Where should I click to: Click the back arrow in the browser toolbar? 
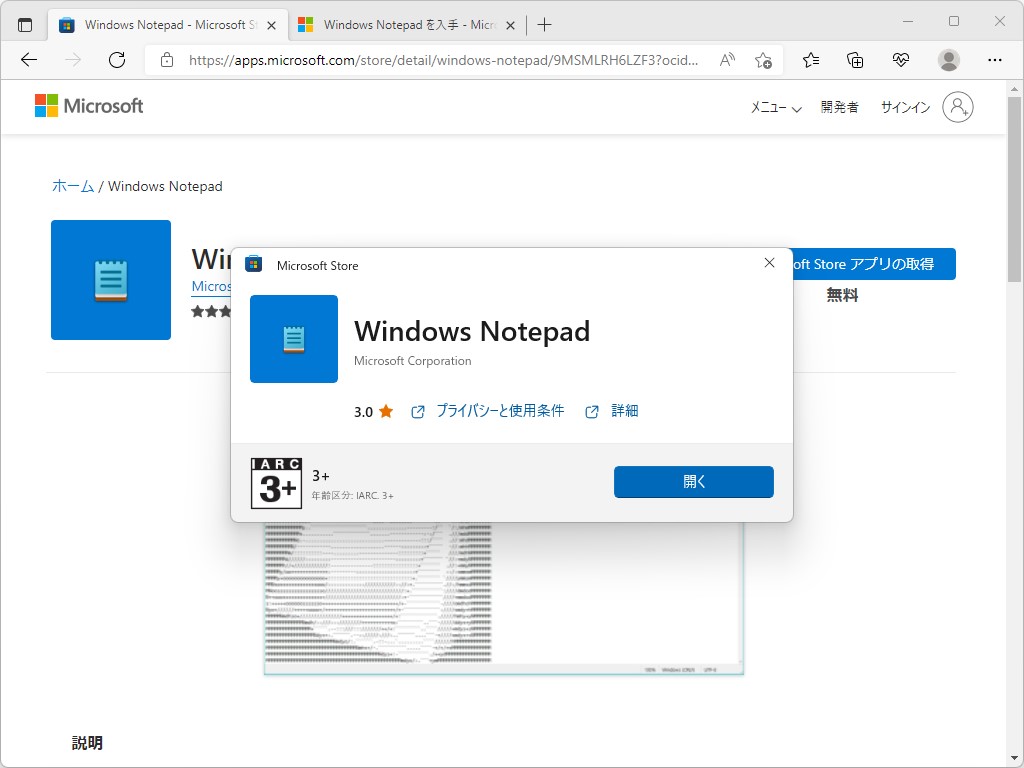click(28, 60)
